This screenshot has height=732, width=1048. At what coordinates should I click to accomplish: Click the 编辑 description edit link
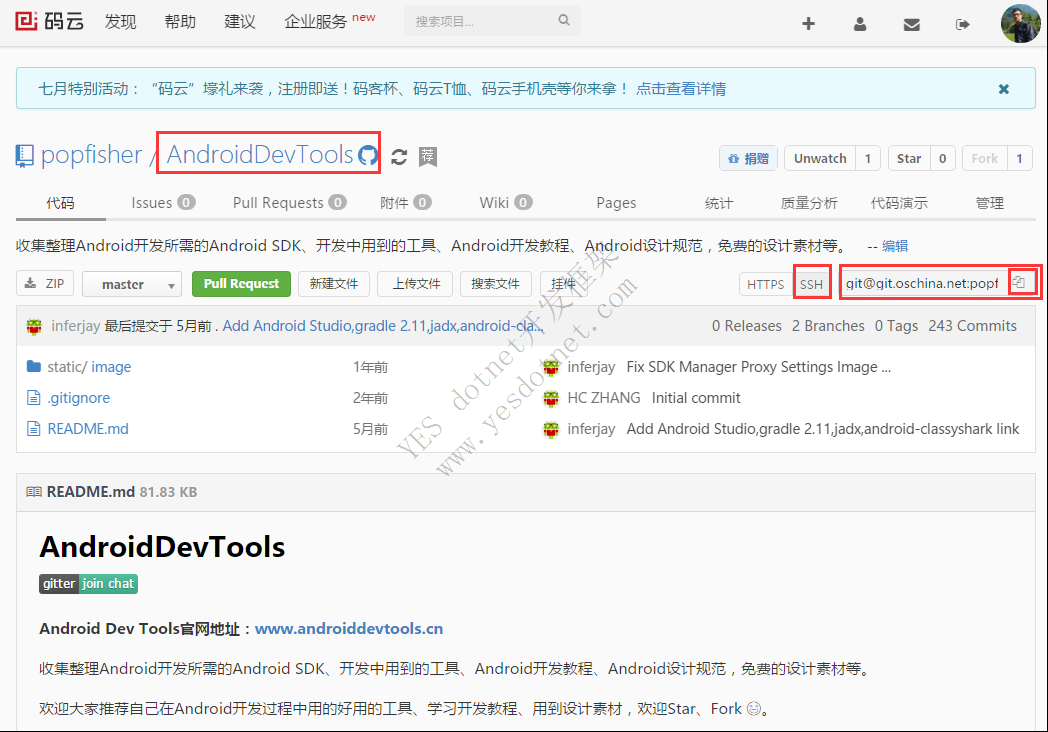tap(895, 246)
